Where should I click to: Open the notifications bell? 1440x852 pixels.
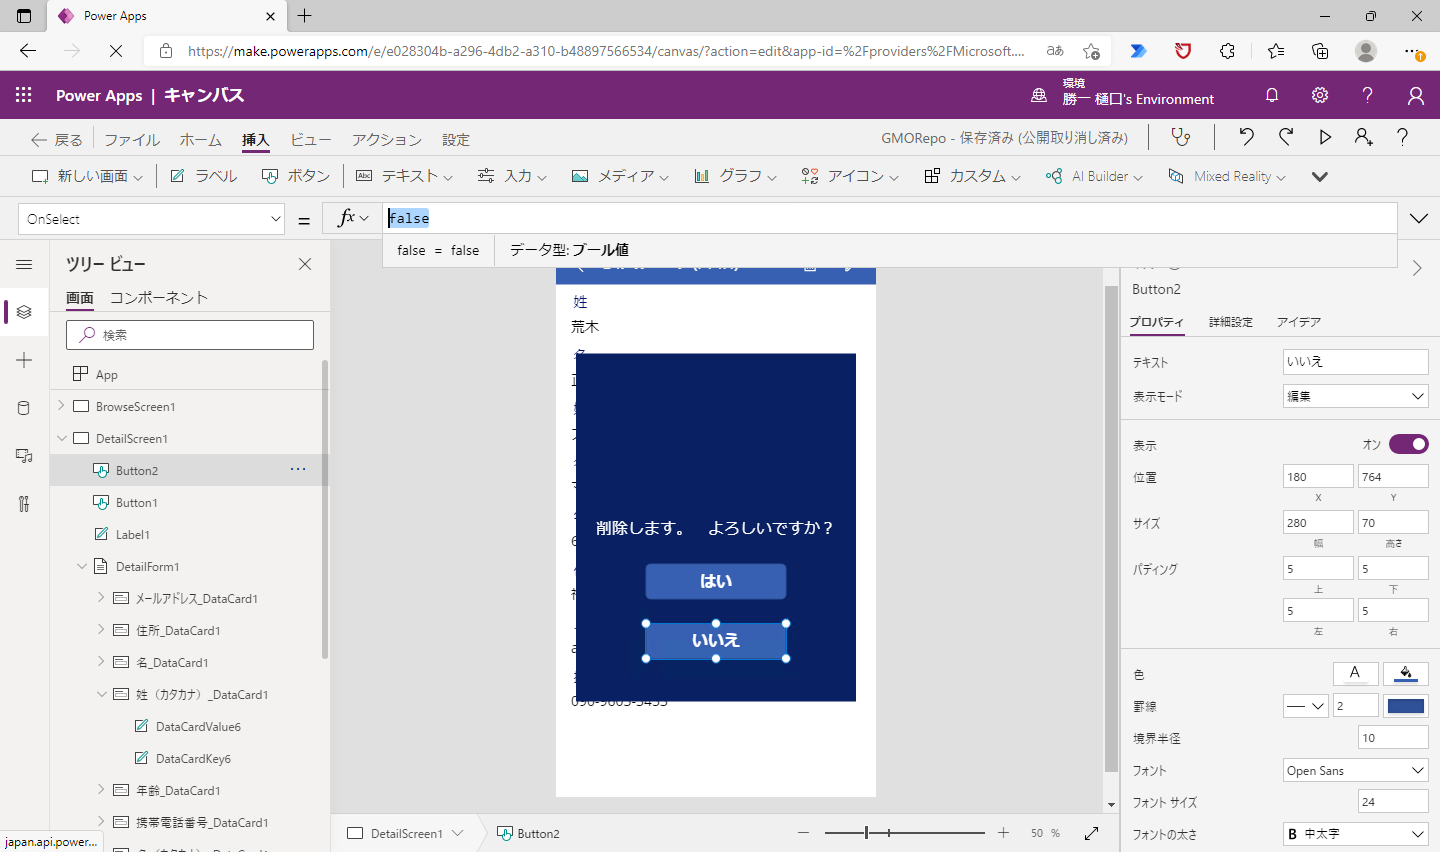tap(1272, 95)
